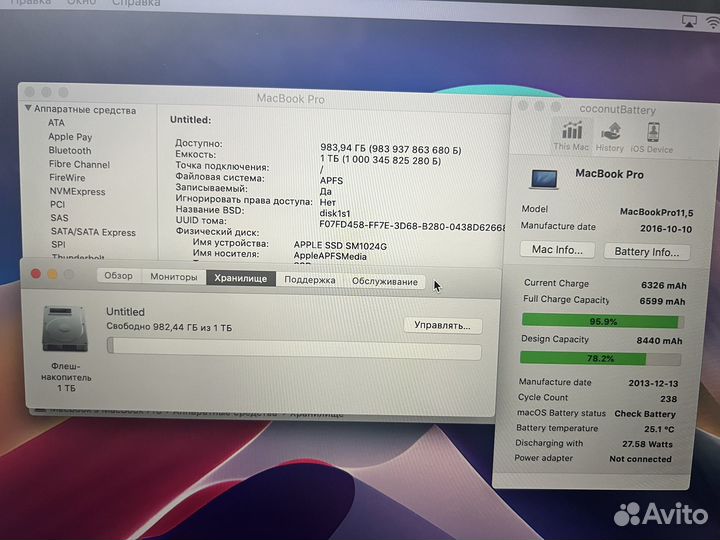
Task: Click the AppleAPFSMedia value
Action: [x=330, y=256]
